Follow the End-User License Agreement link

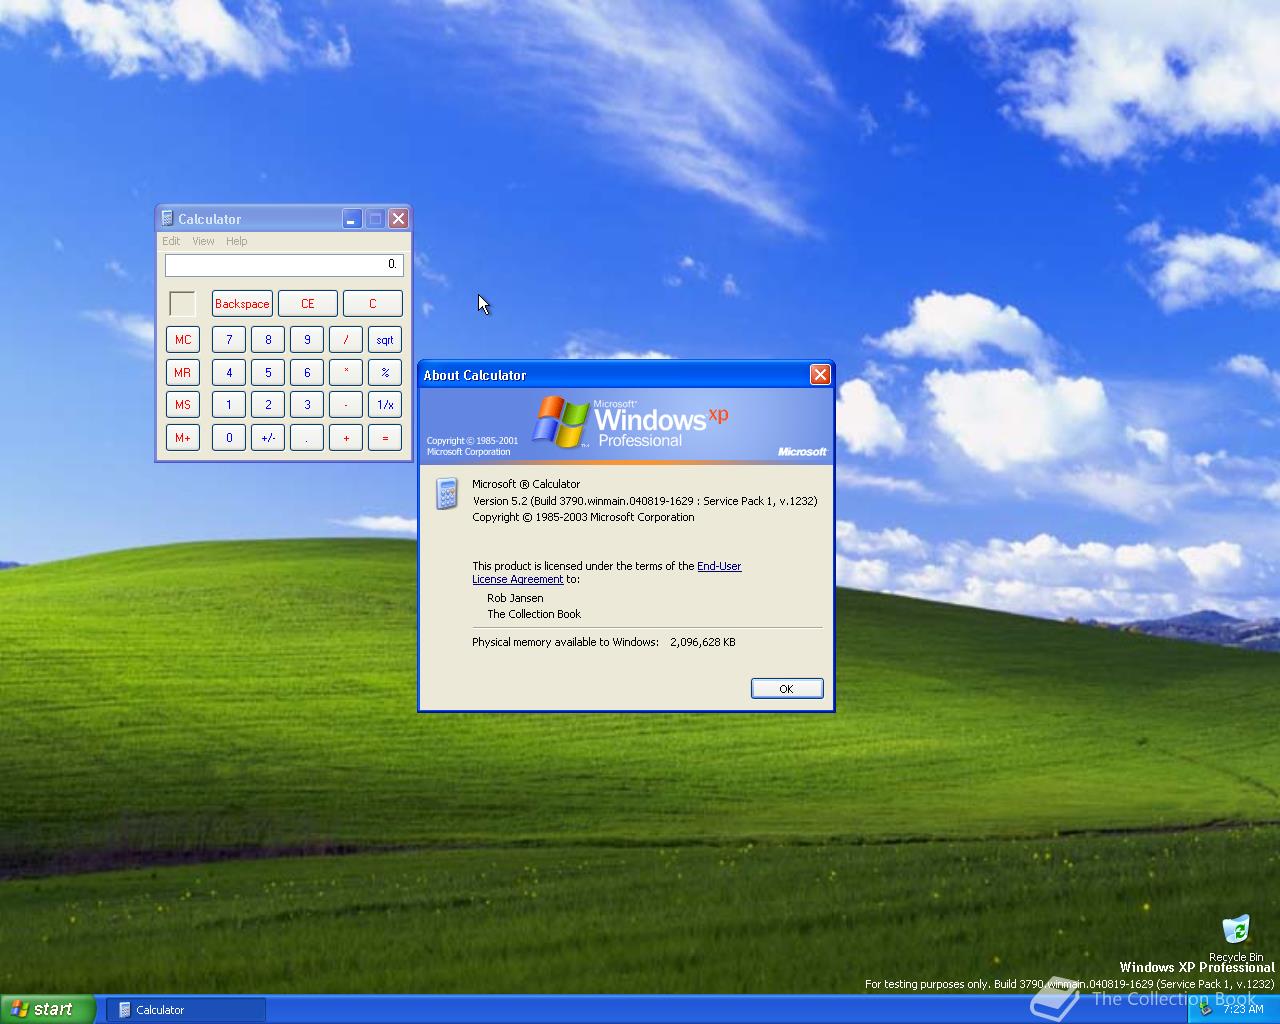point(607,572)
